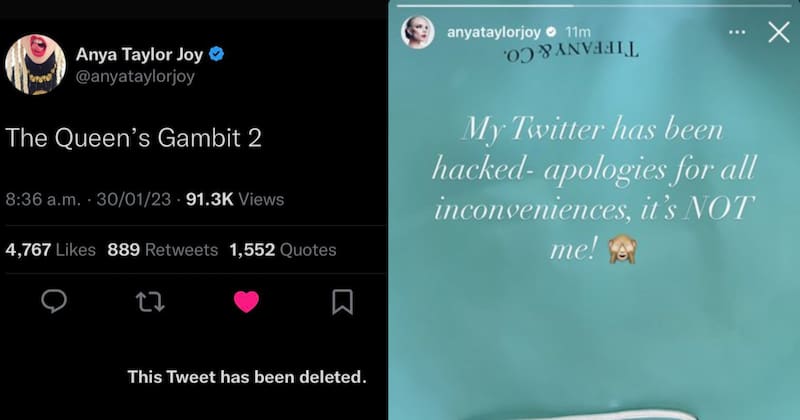Click the retweet arrows icon

click(x=150, y=301)
